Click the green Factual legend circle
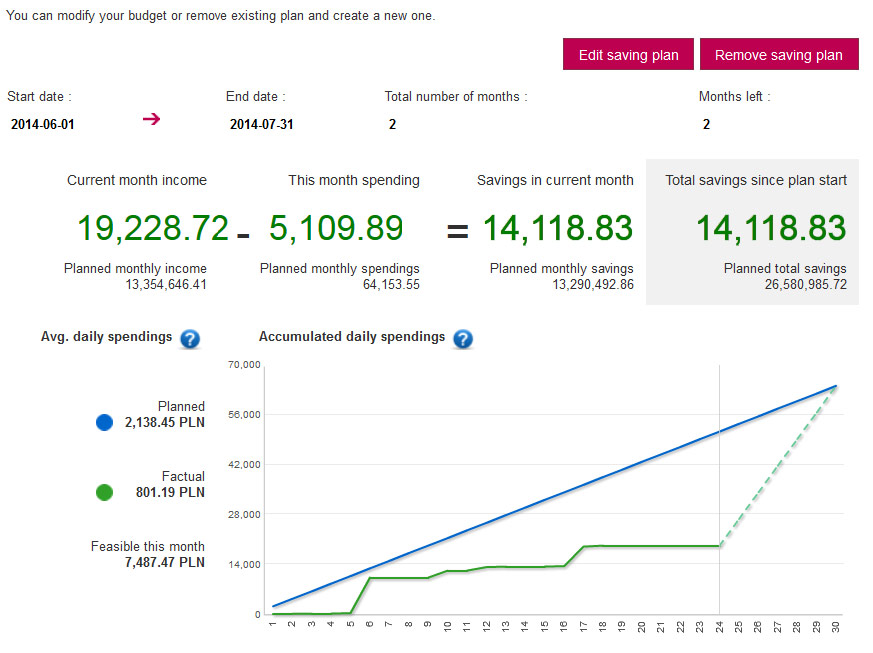The height and width of the screenshot is (653, 873). [105, 493]
